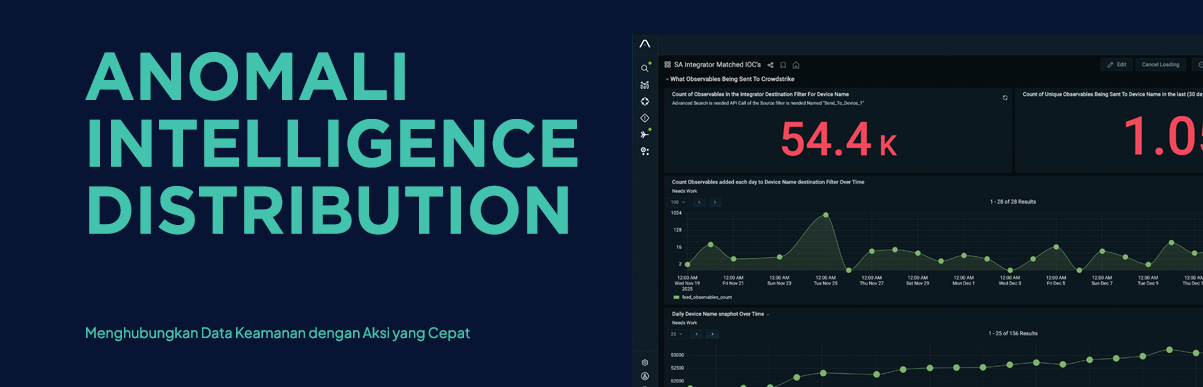This screenshot has height=387, width=1203.
Task: Click the Edit dashboard button
Action: [x=1117, y=64]
